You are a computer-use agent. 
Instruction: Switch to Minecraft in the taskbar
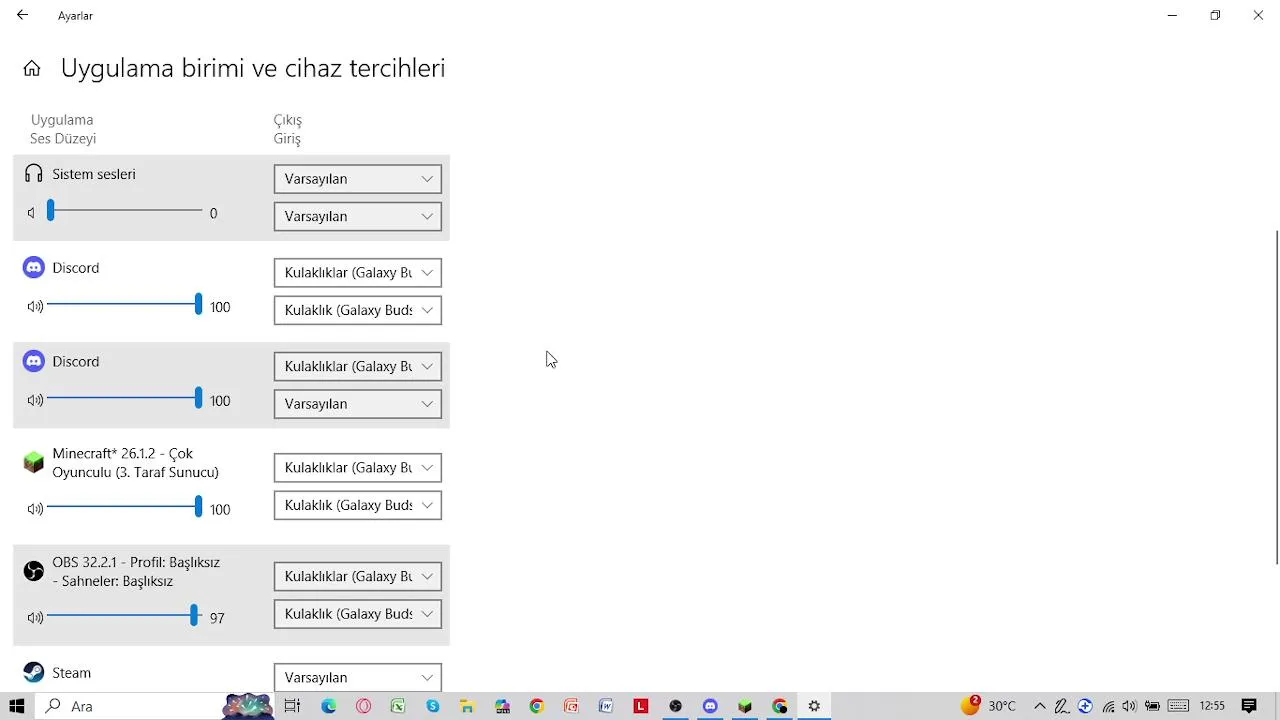(745, 706)
